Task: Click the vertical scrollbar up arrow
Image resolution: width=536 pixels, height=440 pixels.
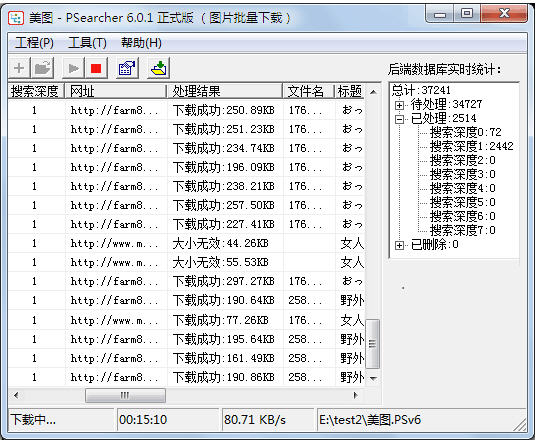Action: (373, 92)
